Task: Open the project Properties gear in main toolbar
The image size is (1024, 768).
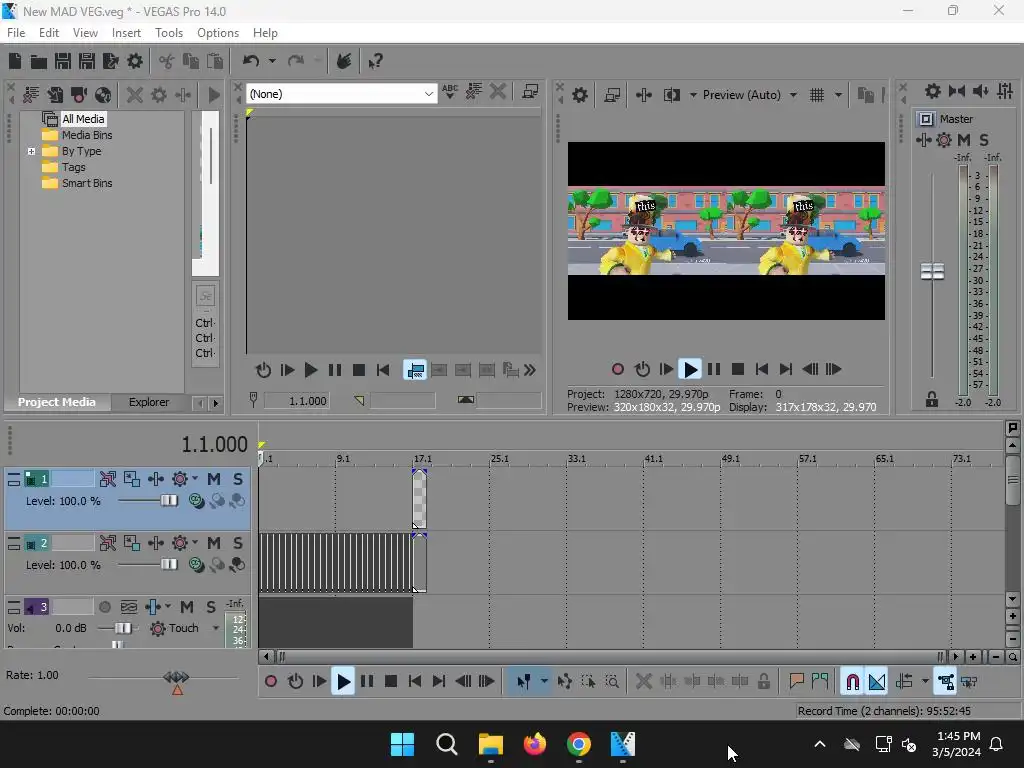Action: coord(135,61)
